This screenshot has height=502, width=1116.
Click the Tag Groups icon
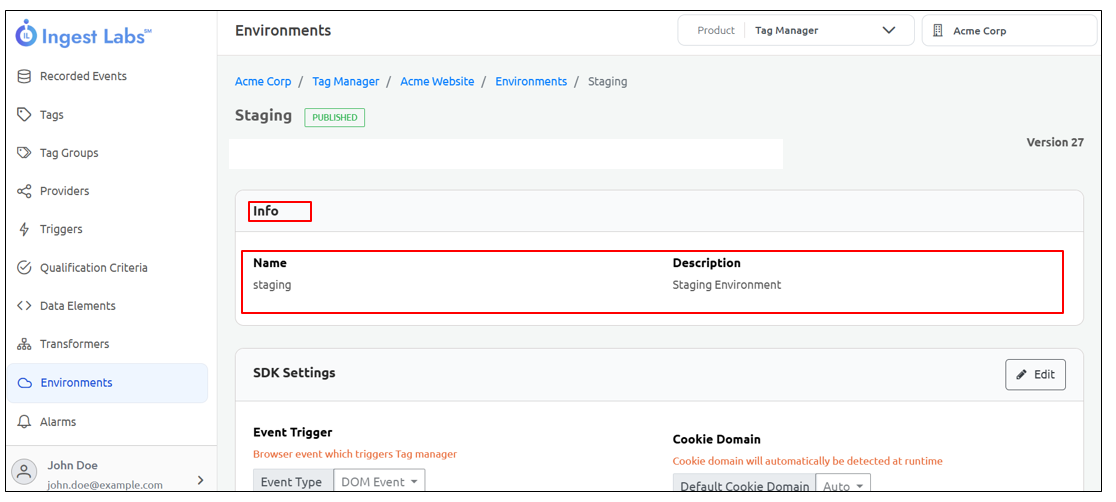click(x=25, y=153)
